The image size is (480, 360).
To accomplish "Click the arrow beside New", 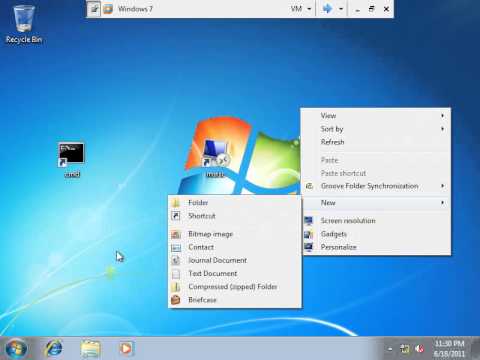I will tap(443, 202).
